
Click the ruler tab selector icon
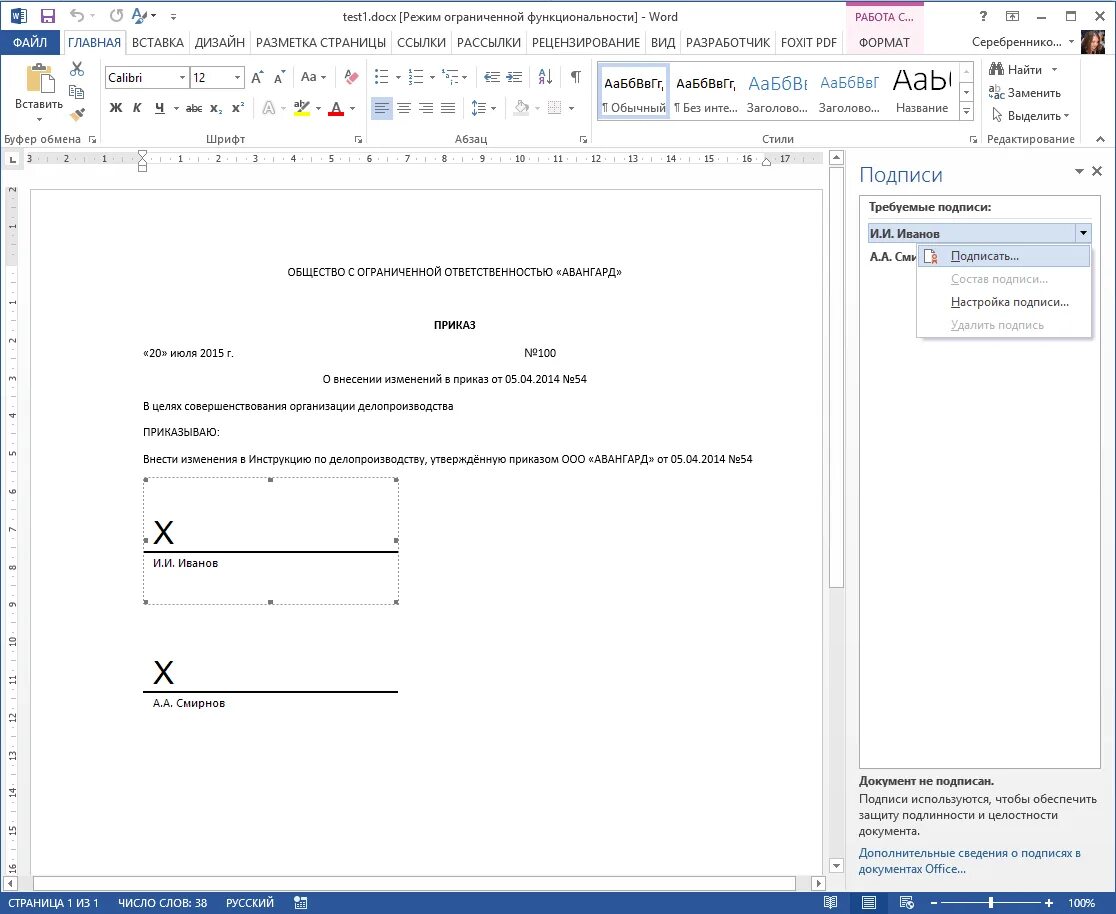point(12,159)
